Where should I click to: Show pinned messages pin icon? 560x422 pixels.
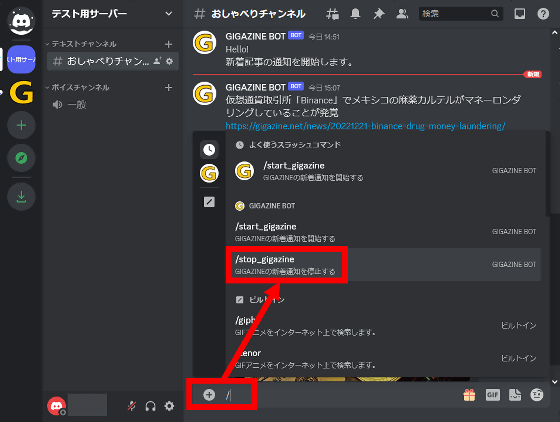[379, 14]
